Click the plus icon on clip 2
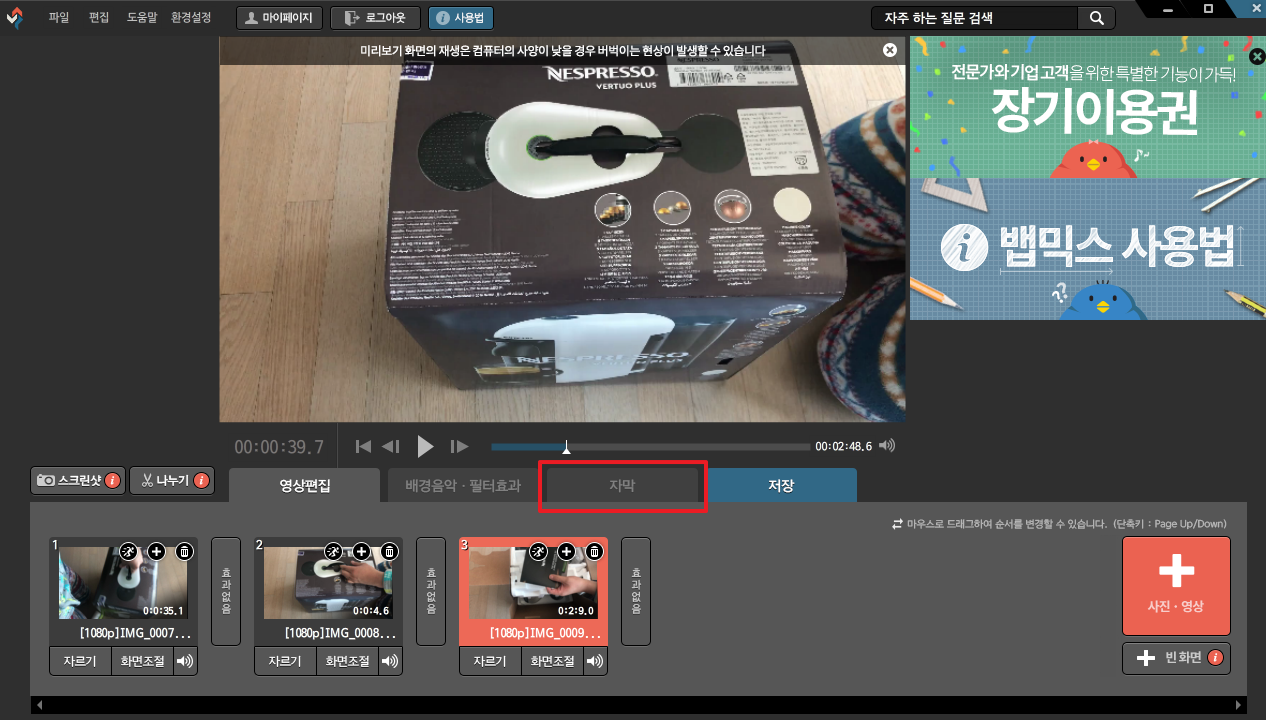This screenshot has width=1266, height=720. (x=361, y=551)
